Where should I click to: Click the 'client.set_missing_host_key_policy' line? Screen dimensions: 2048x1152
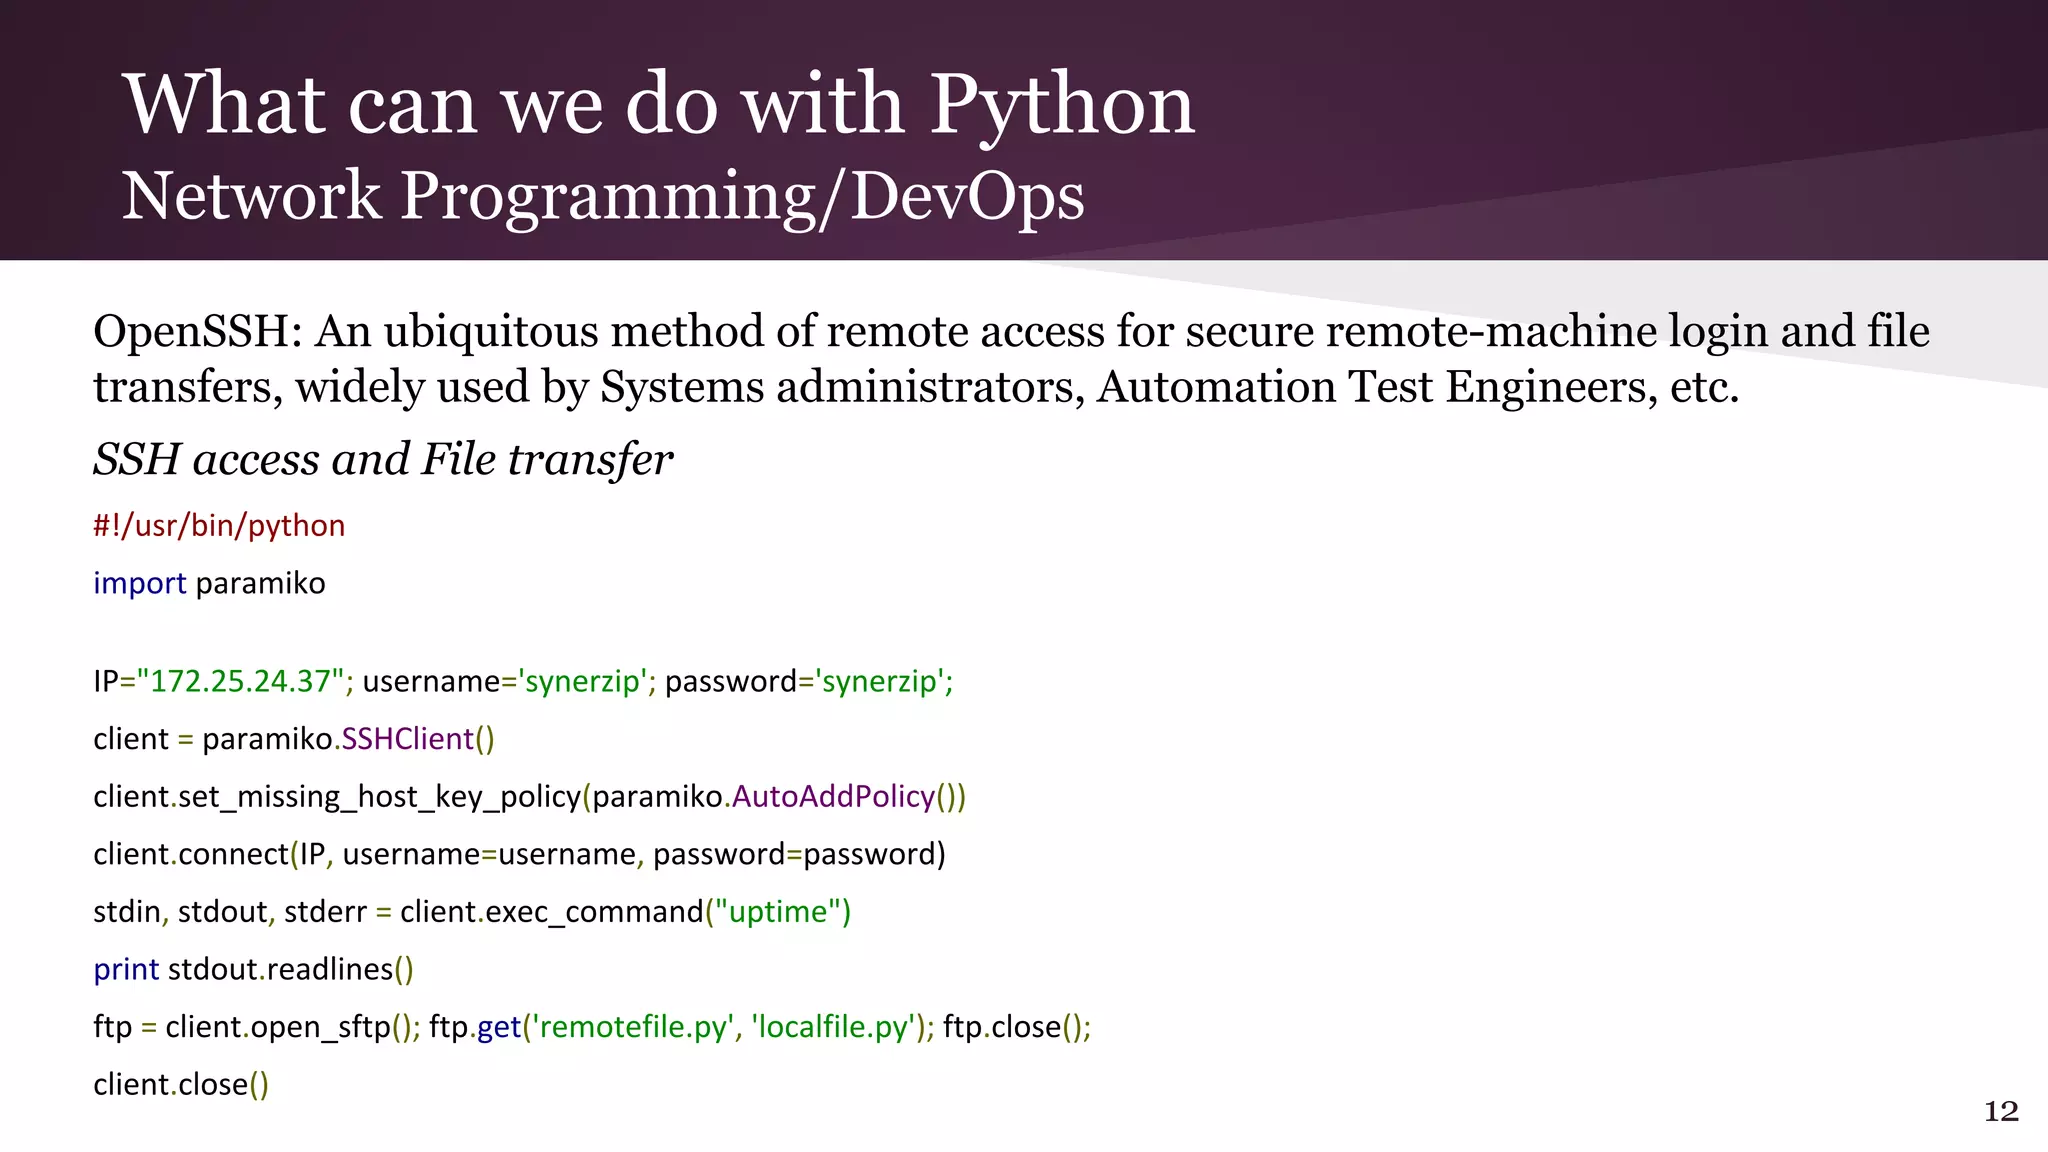pyautogui.click(x=530, y=797)
